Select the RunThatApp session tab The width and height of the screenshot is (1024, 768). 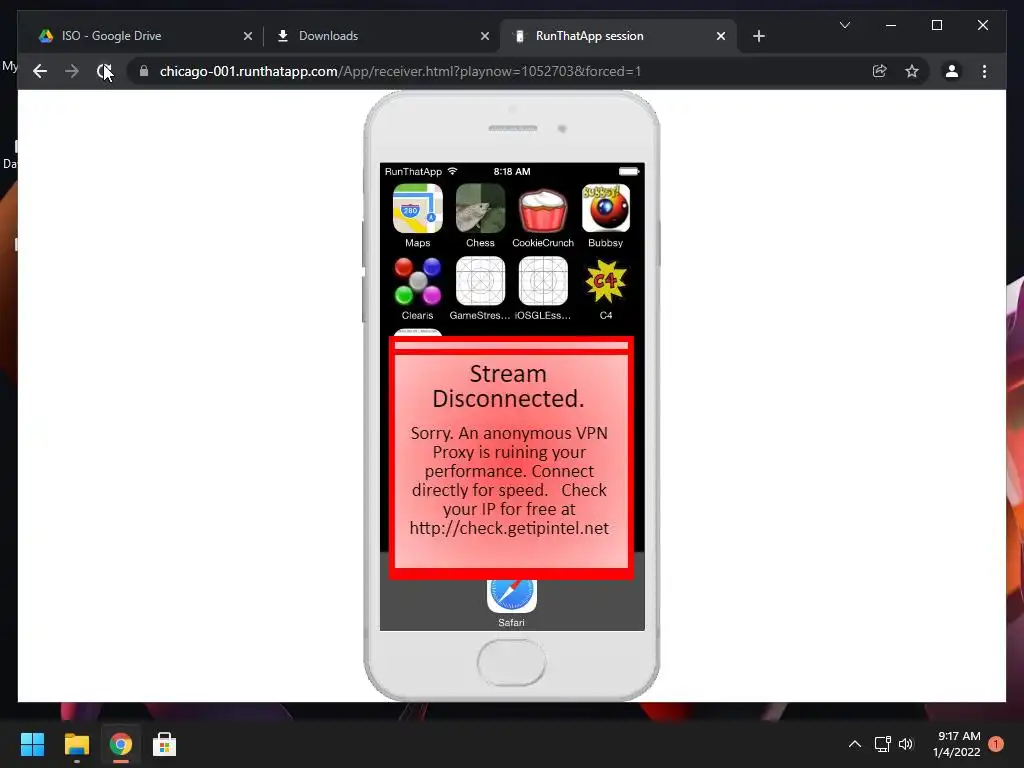(x=618, y=36)
